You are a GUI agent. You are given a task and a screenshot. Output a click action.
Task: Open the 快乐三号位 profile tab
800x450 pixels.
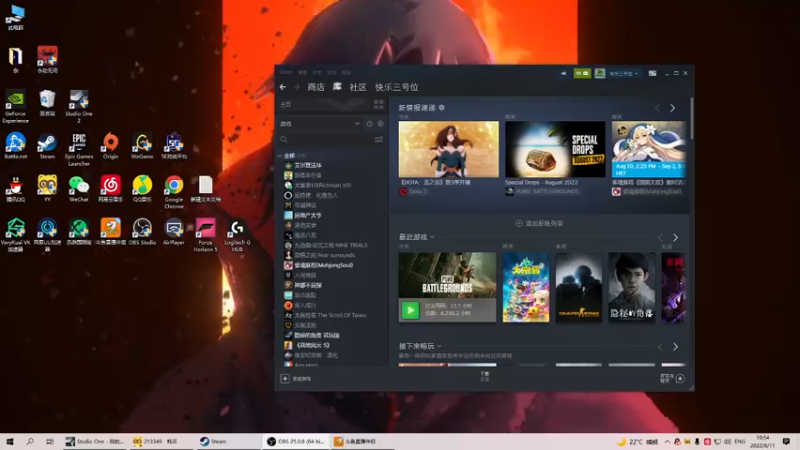coord(396,87)
